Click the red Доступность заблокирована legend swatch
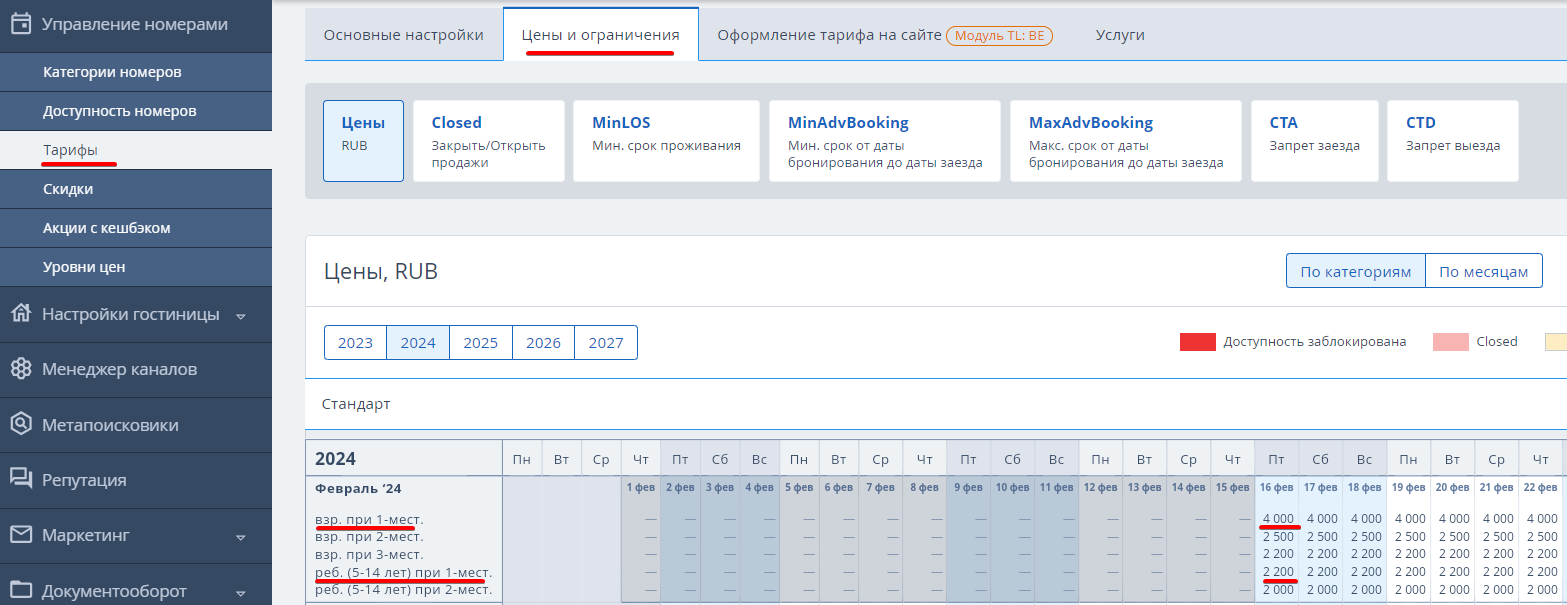 1197,342
